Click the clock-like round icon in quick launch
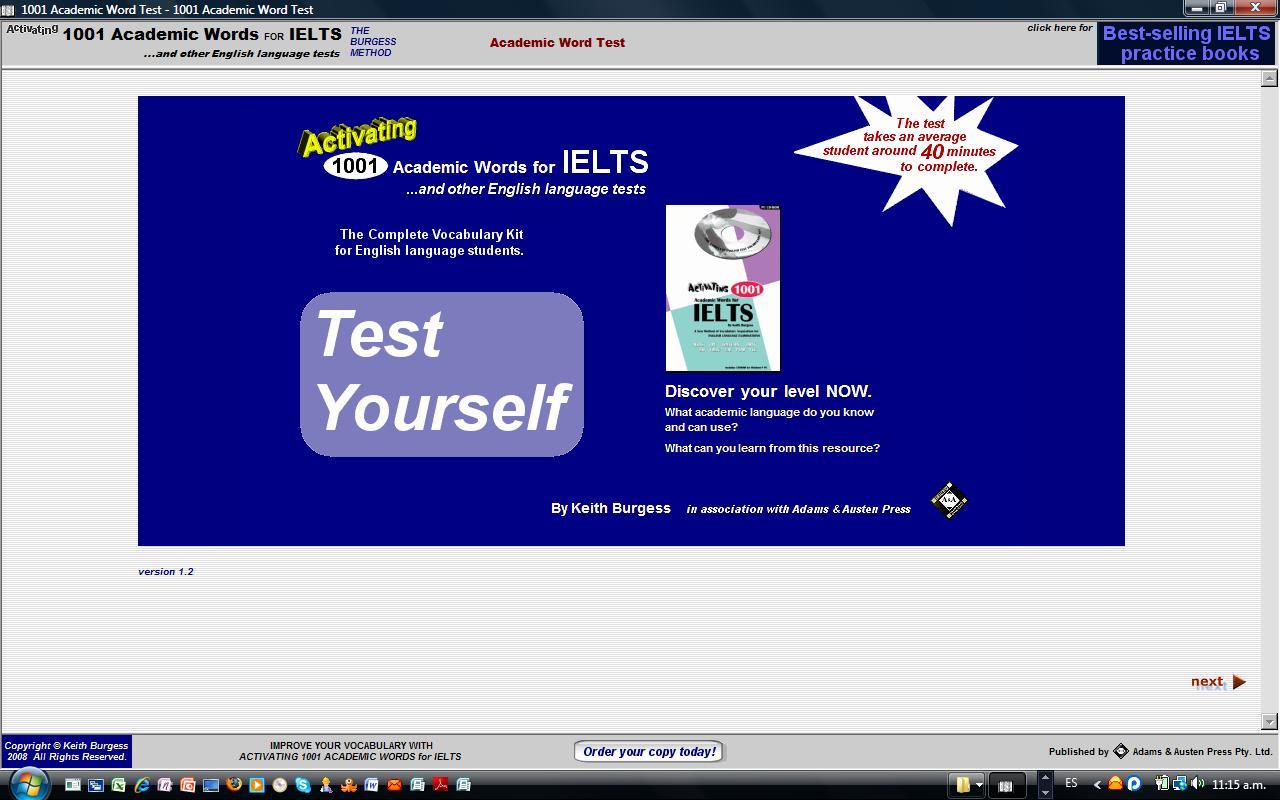Viewport: 1280px width, 800px height. click(x=279, y=785)
